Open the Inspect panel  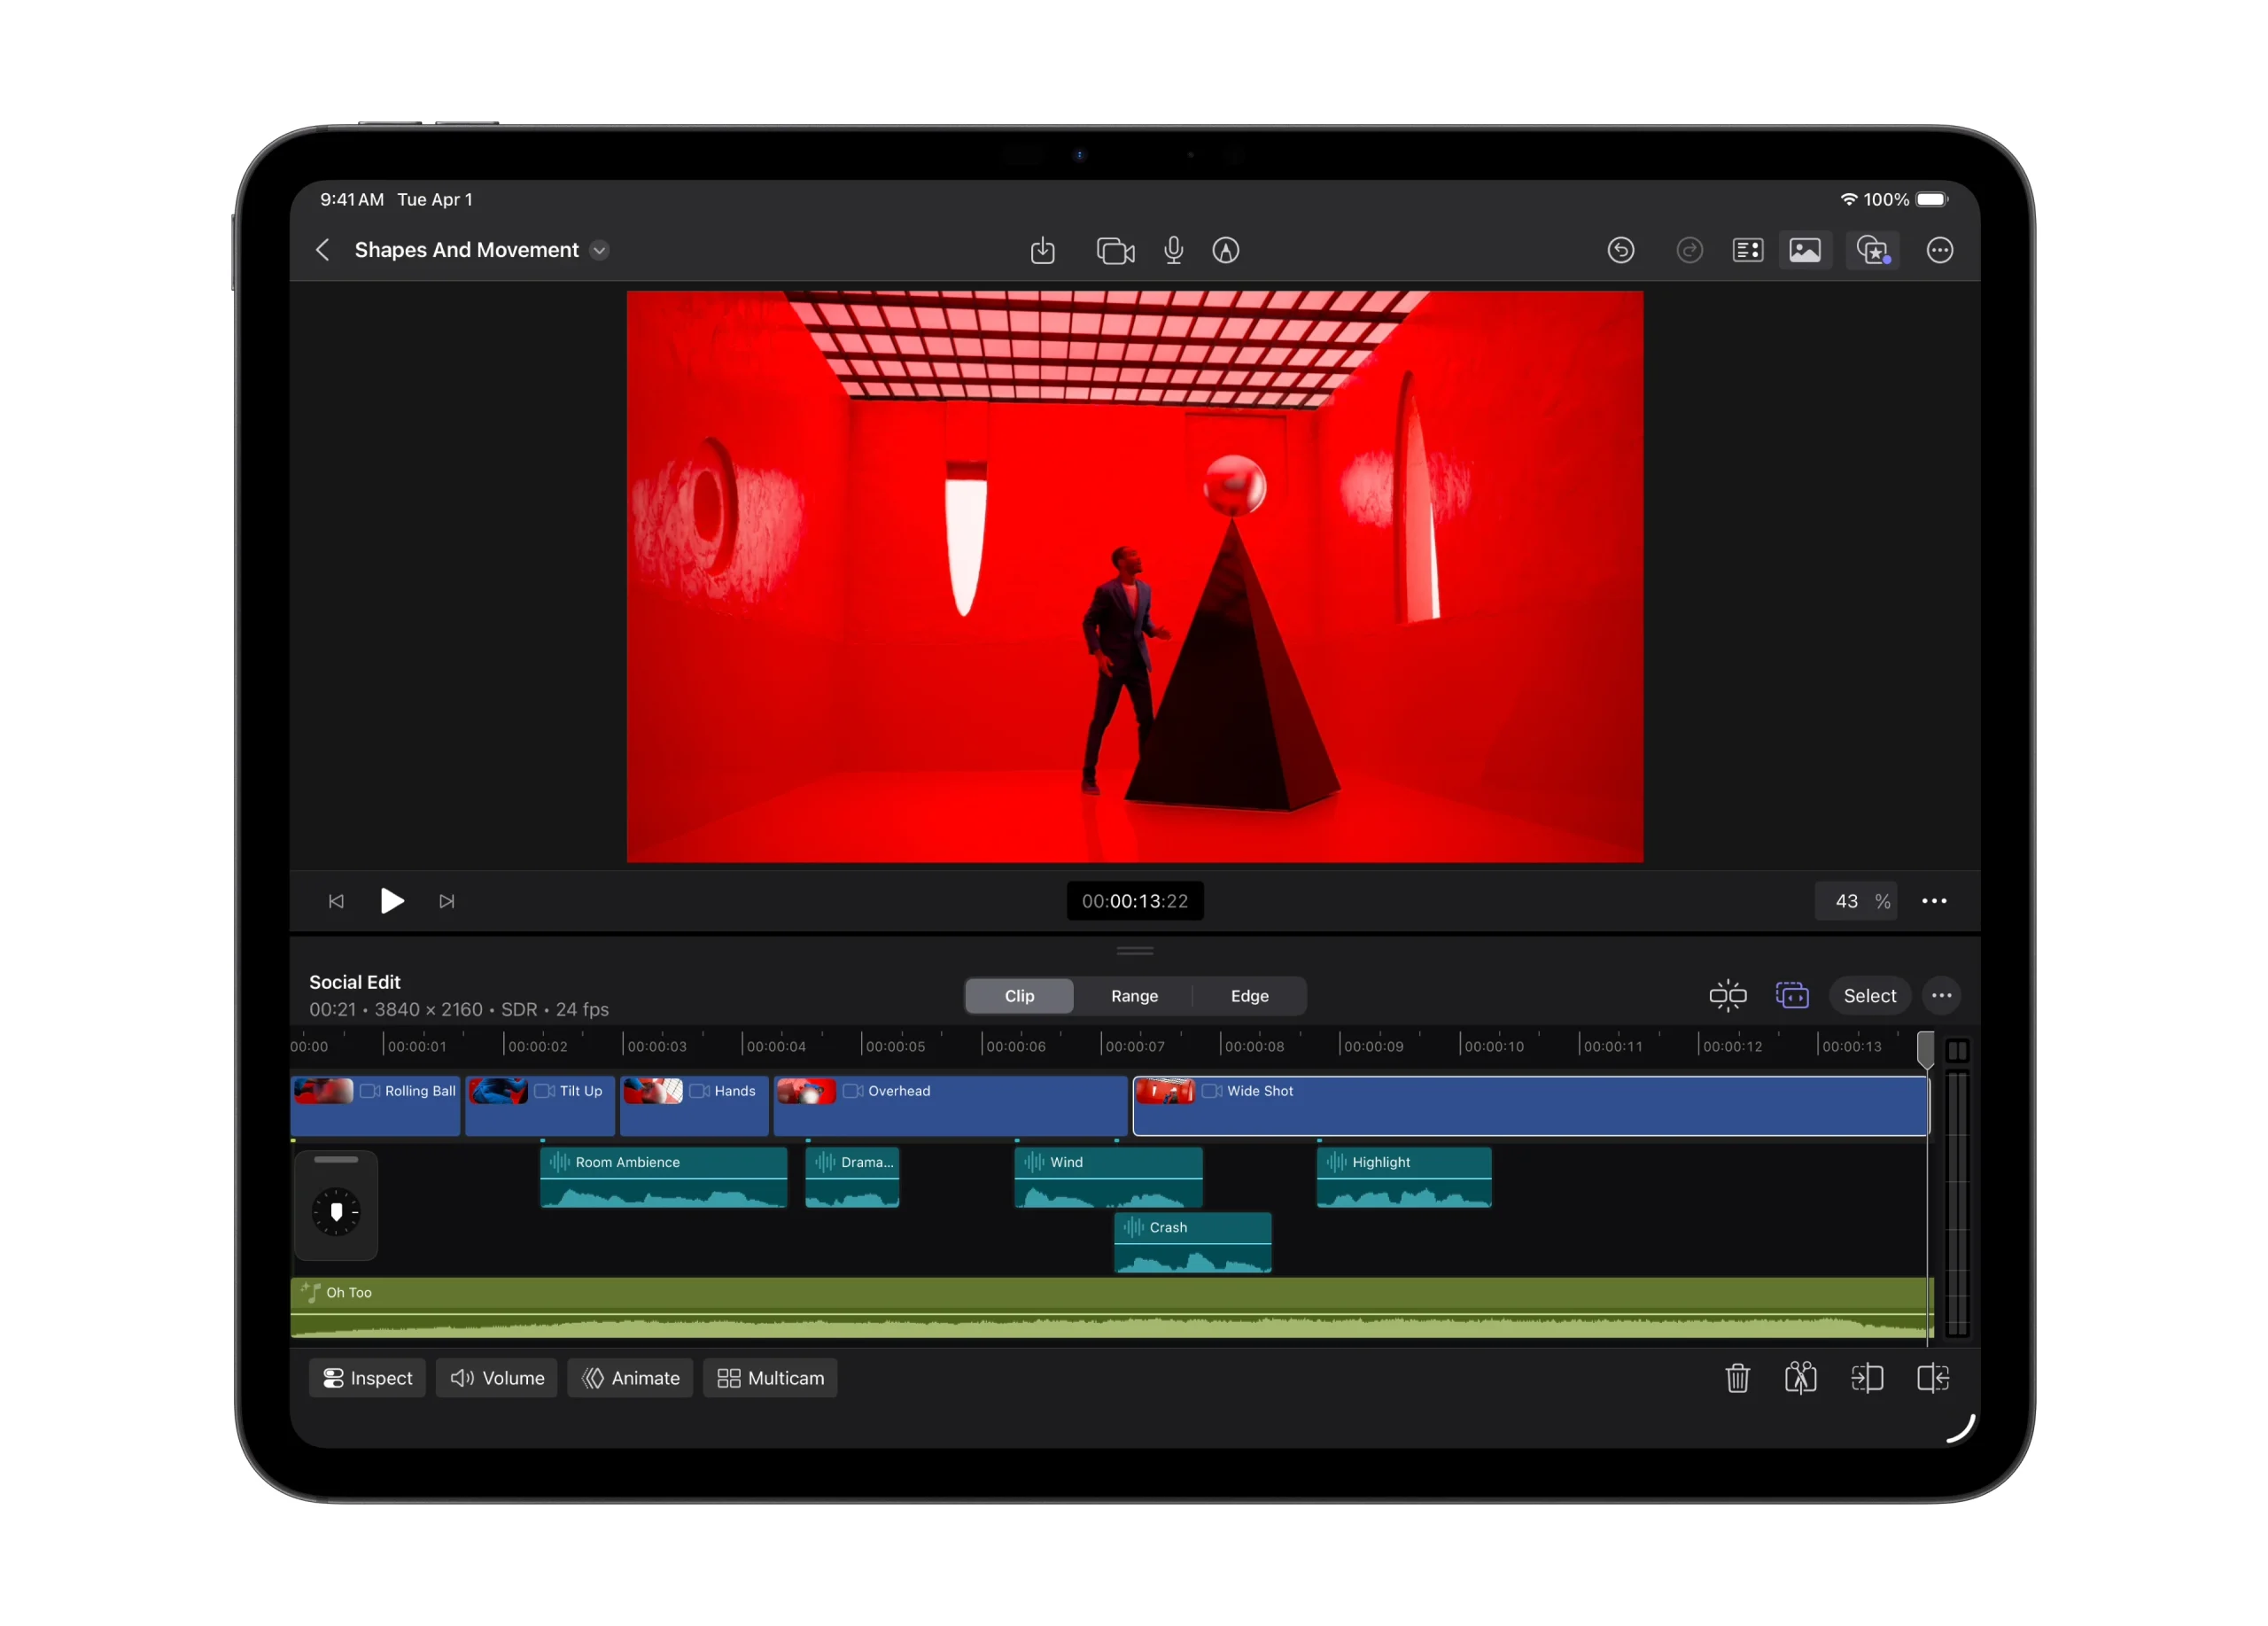pyautogui.click(x=367, y=1378)
